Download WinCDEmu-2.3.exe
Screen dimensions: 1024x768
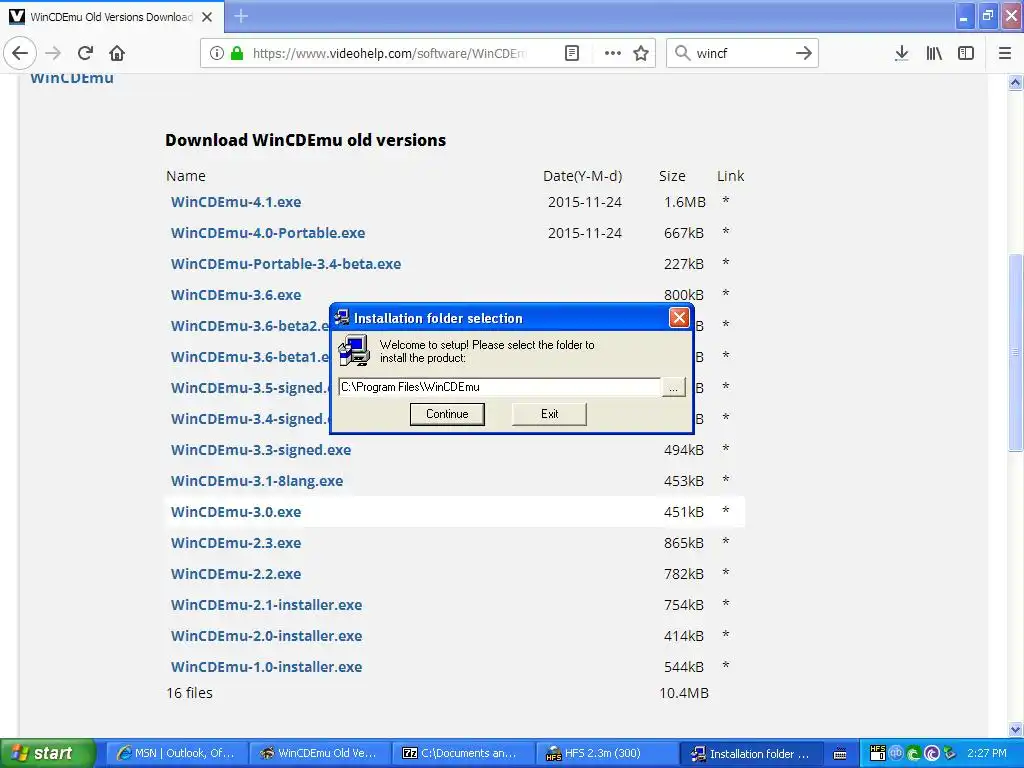pos(236,543)
